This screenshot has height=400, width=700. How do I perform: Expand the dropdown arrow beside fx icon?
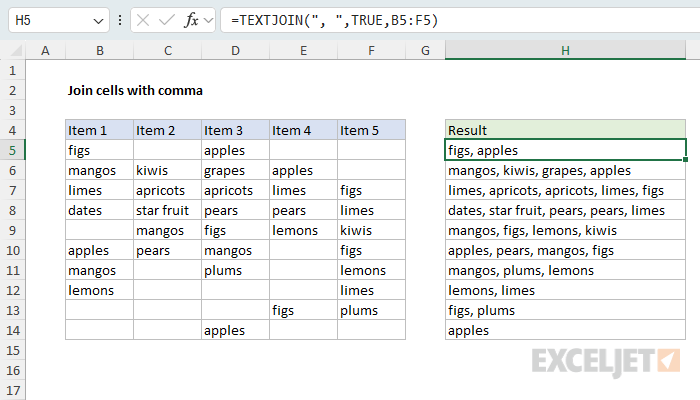point(208,20)
